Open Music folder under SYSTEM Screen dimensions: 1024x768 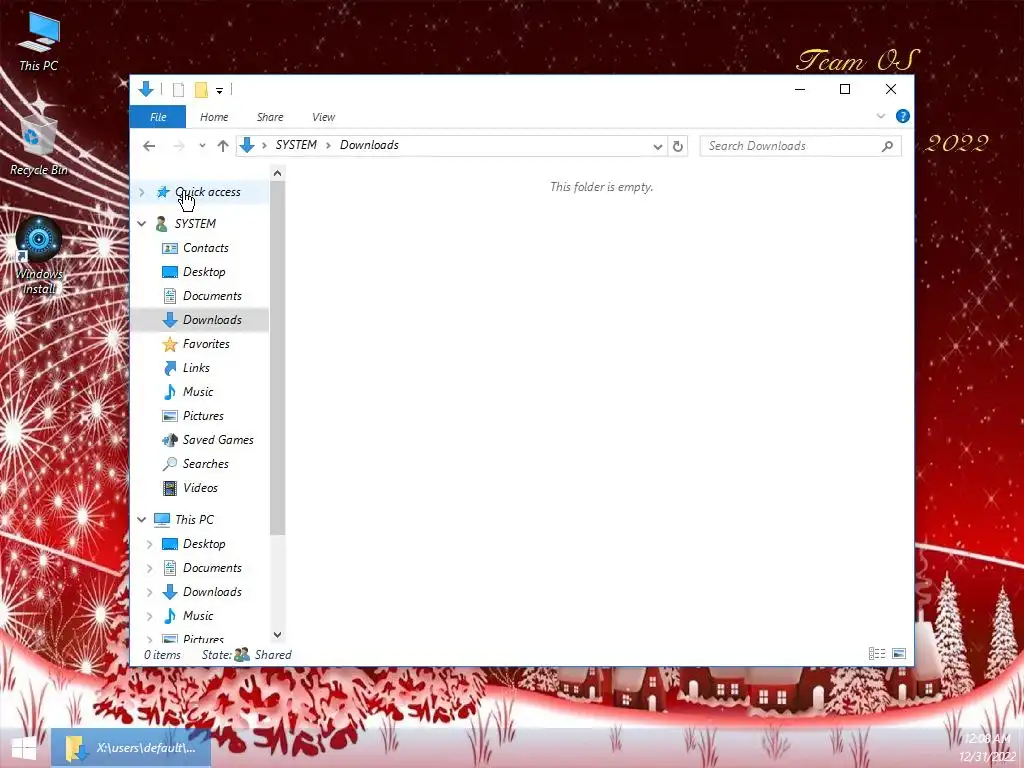(x=198, y=392)
